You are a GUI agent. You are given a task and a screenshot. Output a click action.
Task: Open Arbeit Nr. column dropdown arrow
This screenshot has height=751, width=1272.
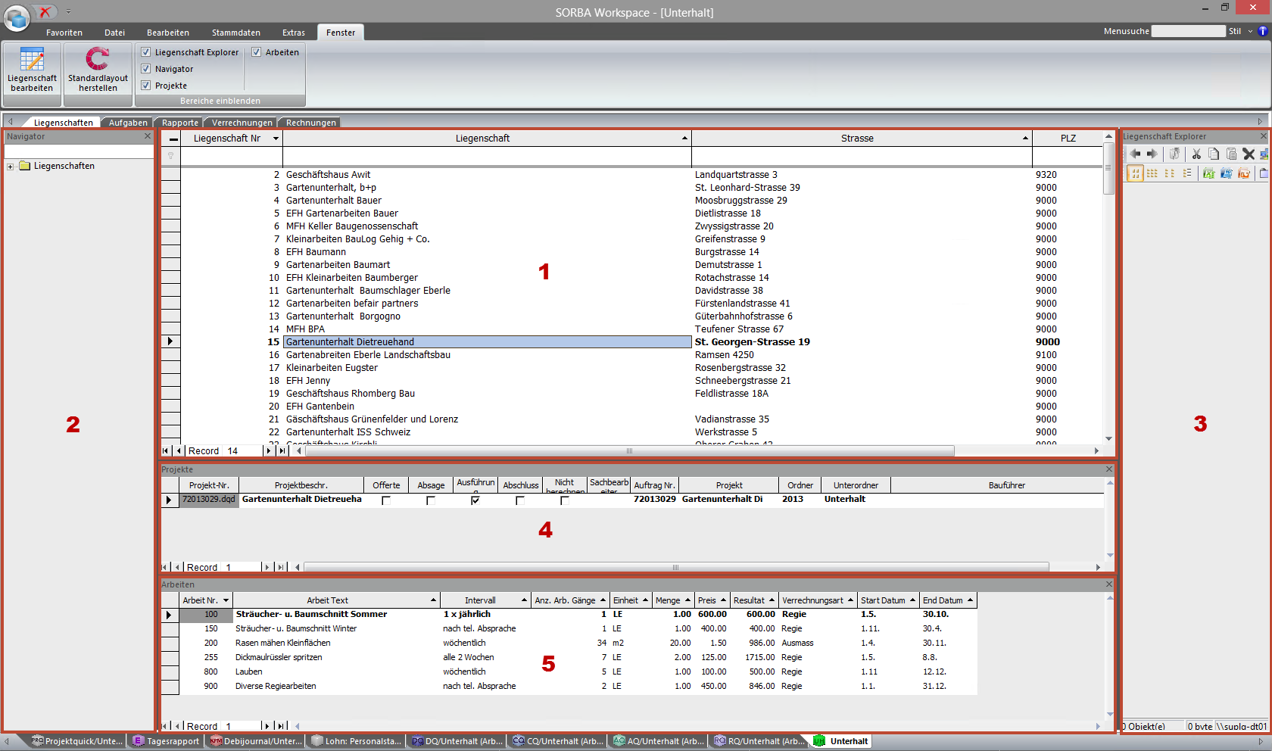pos(226,601)
